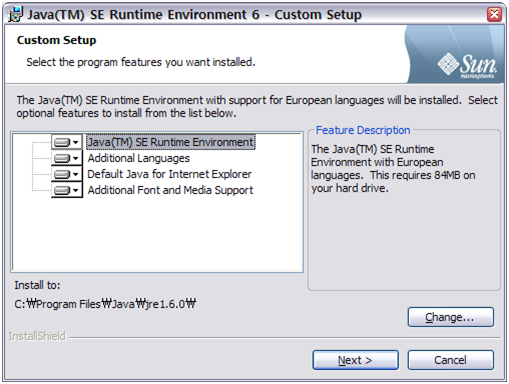Open dropdown arrow for Java(TM) SE Runtime Environment feature

(76, 143)
